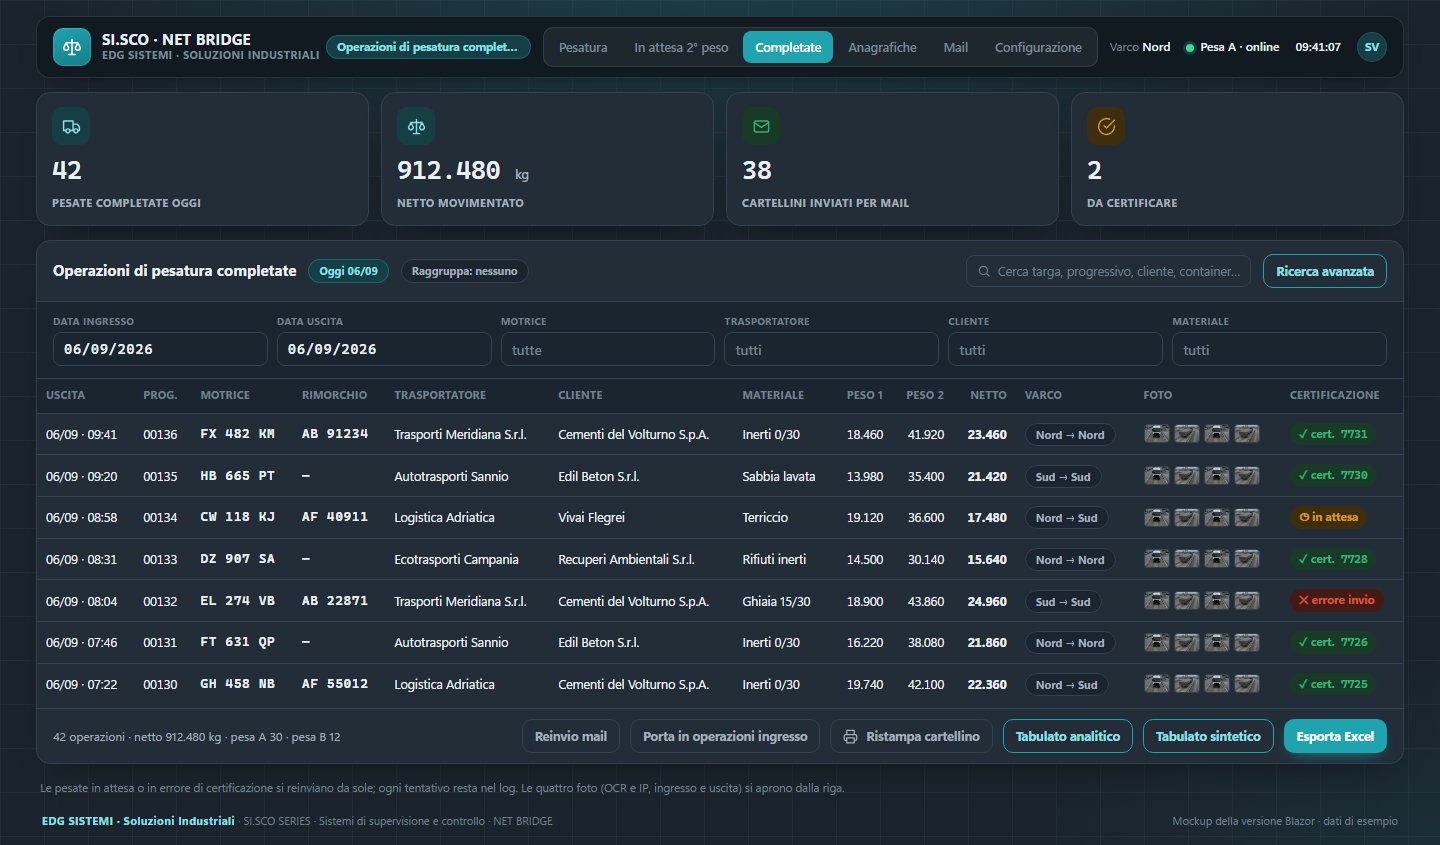The image size is (1440, 845).
Task: Click the scale icon above Netto movimentato
Action: [416, 127]
